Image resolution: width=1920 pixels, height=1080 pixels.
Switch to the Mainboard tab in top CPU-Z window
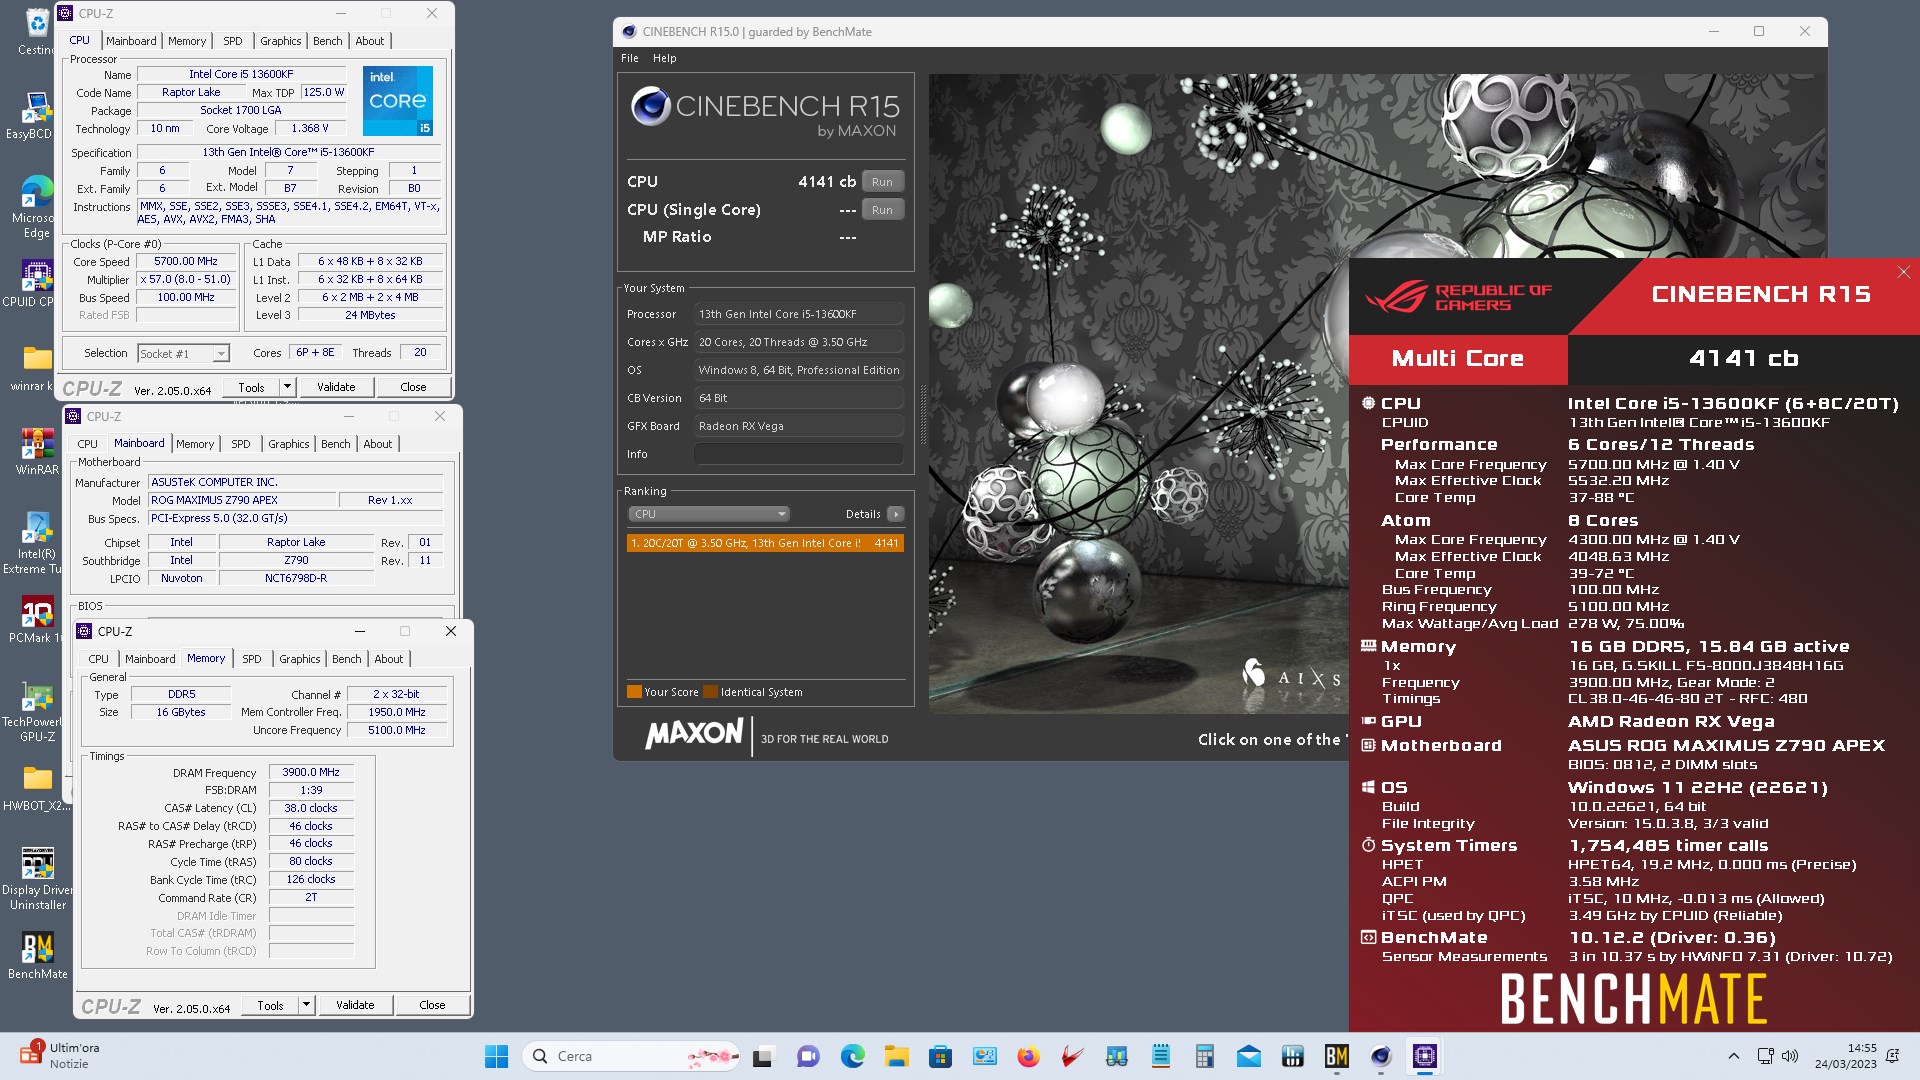click(x=131, y=41)
